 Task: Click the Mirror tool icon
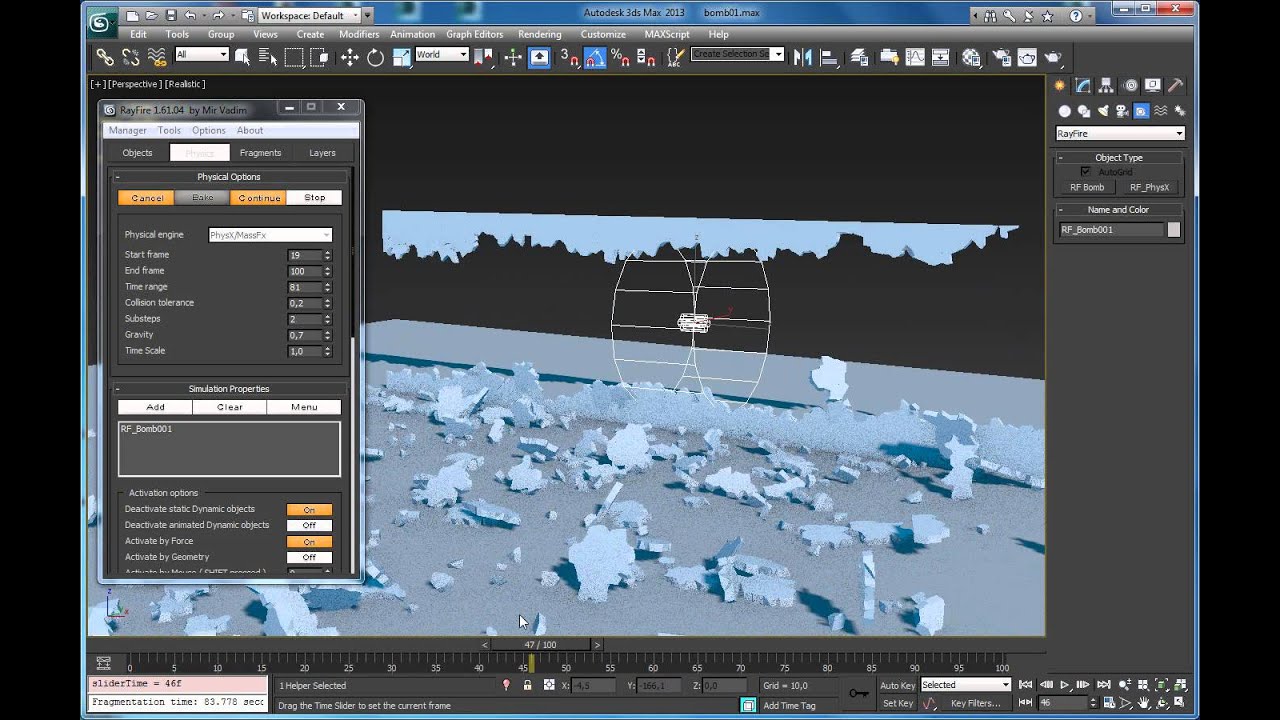coord(802,57)
